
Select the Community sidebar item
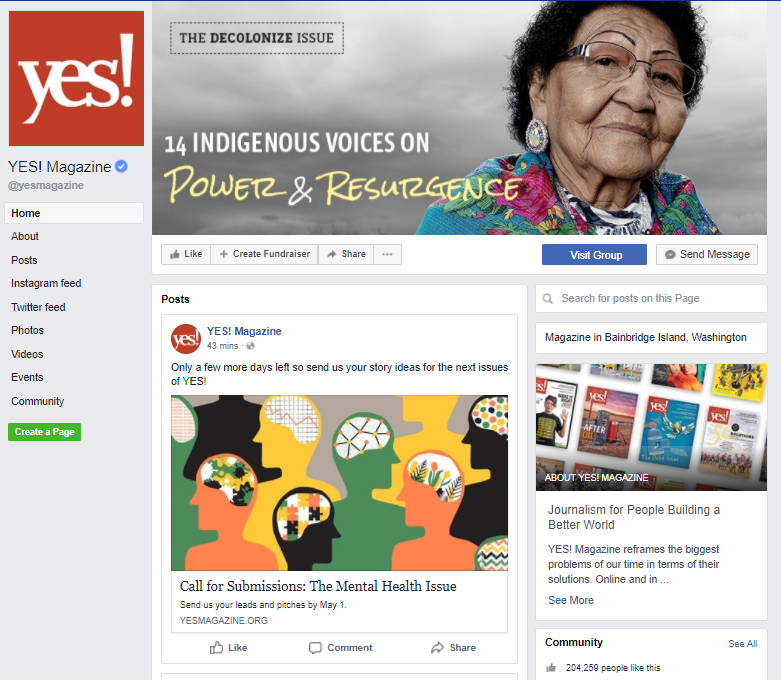pyautogui.click(x=37, y=401)
